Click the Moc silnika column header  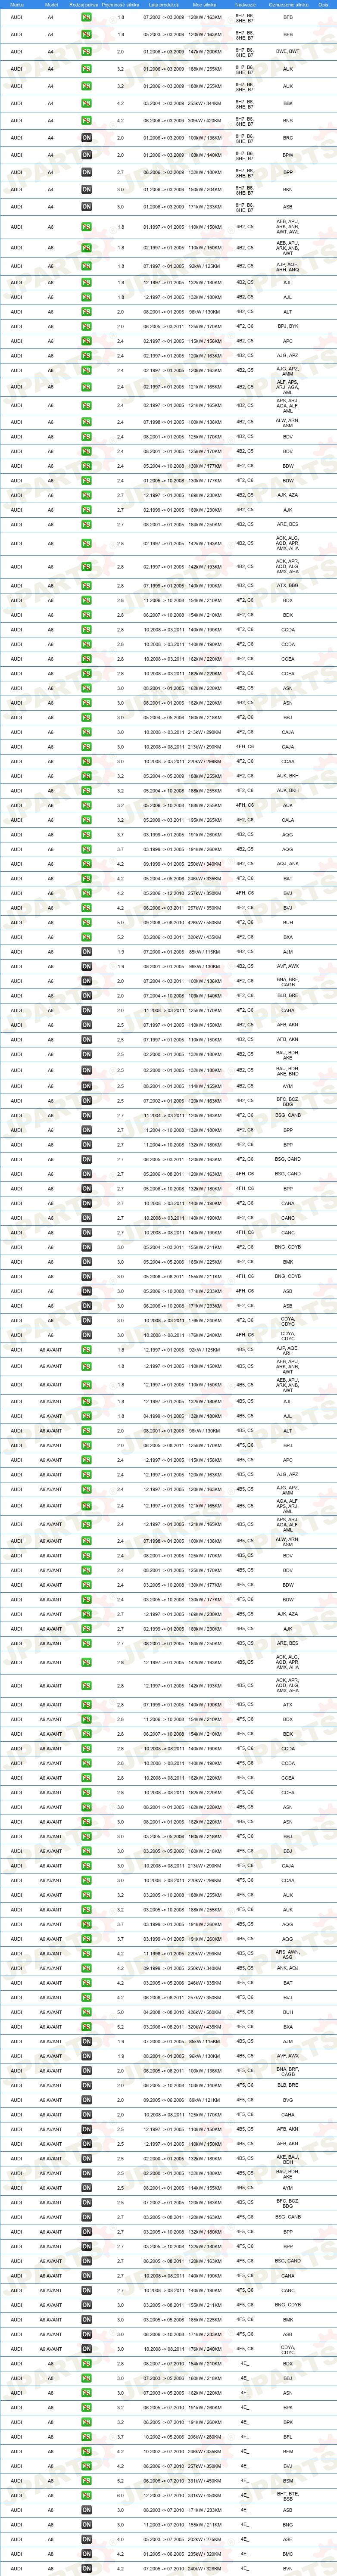coord(205,5)
